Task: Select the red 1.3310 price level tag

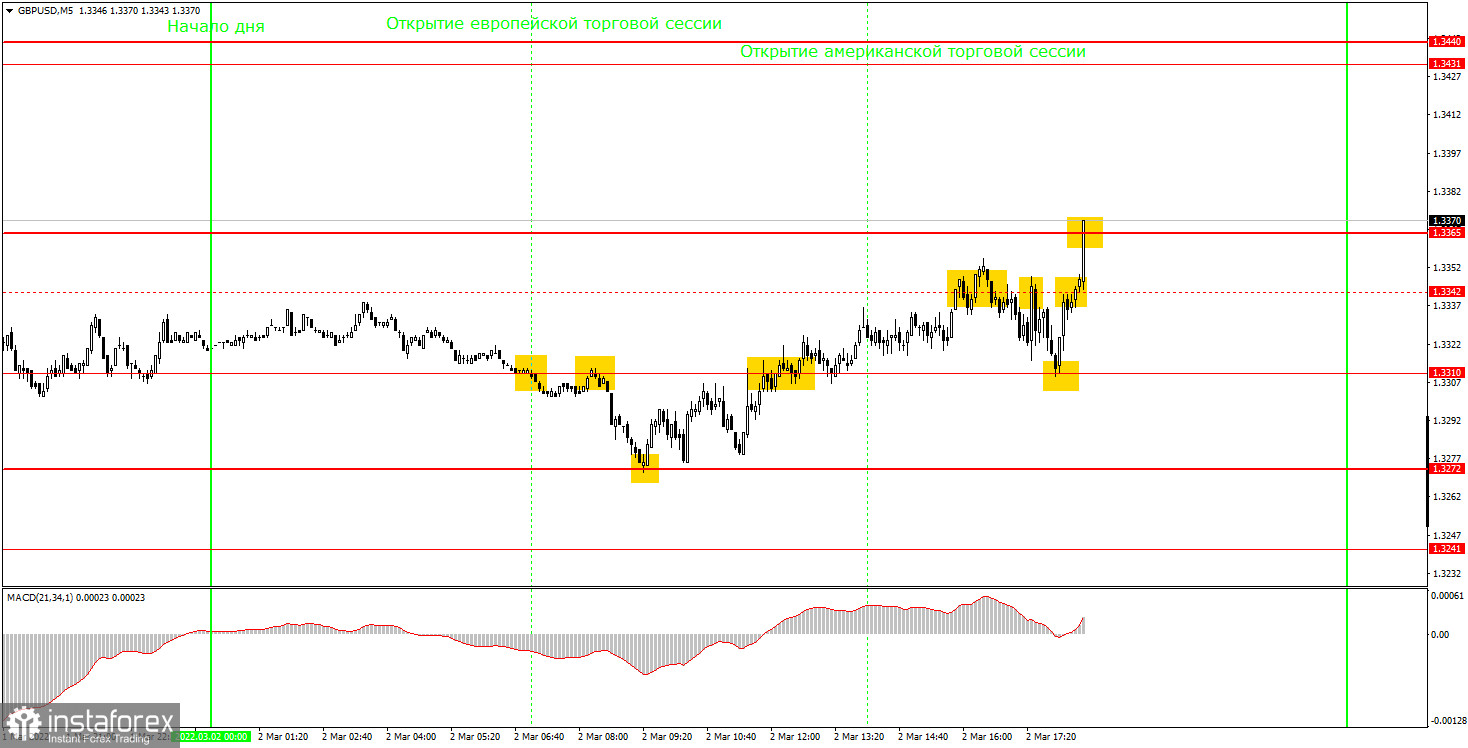Action: click(1447, 373)
